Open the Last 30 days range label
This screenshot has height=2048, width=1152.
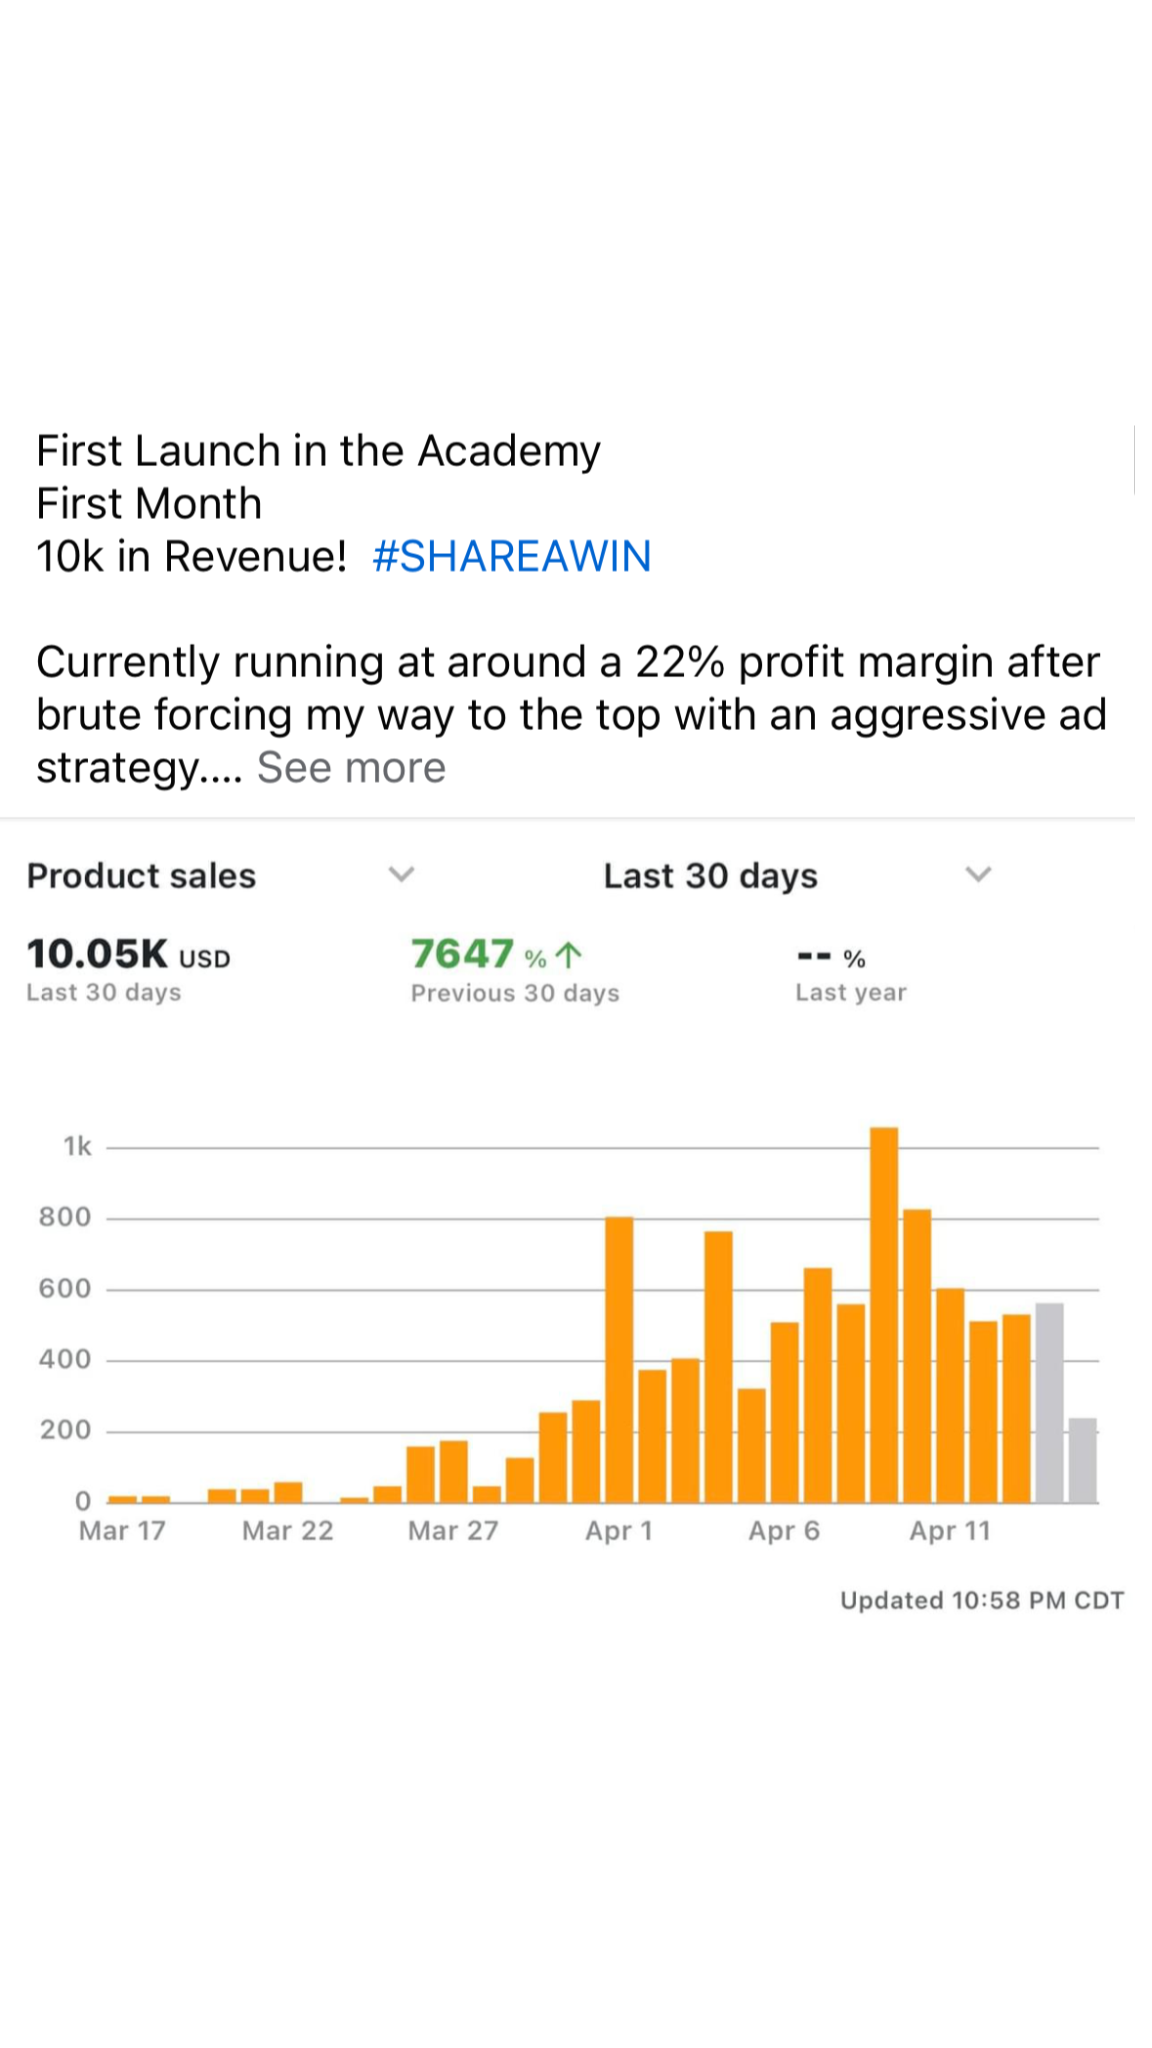(710, 876)
